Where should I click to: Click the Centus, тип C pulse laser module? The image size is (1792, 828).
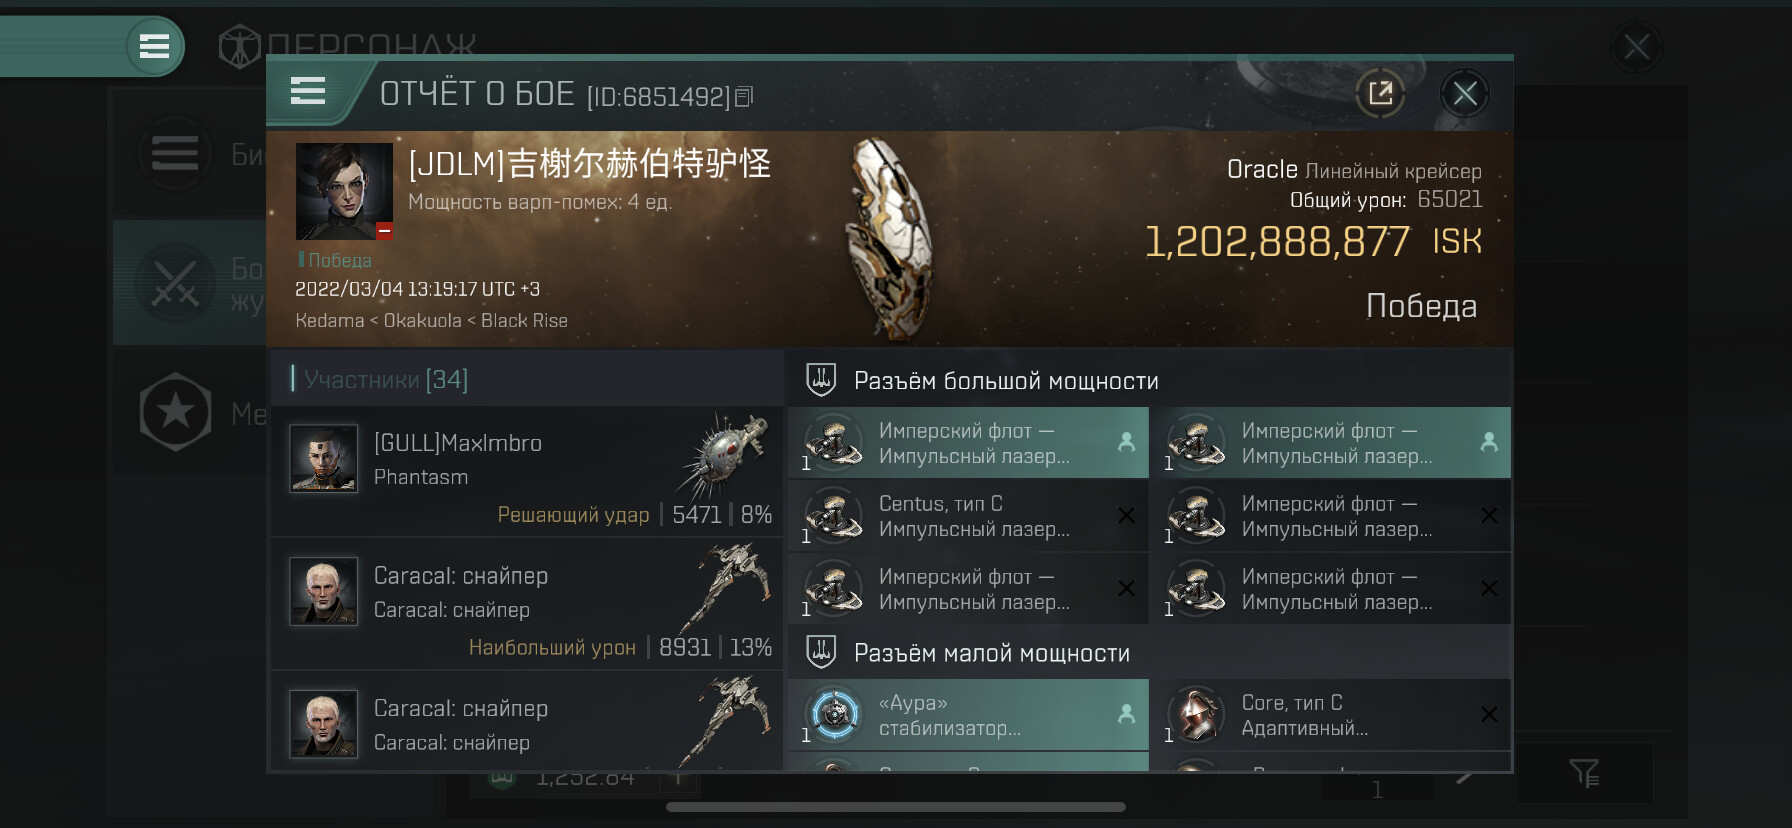(968, 516)
